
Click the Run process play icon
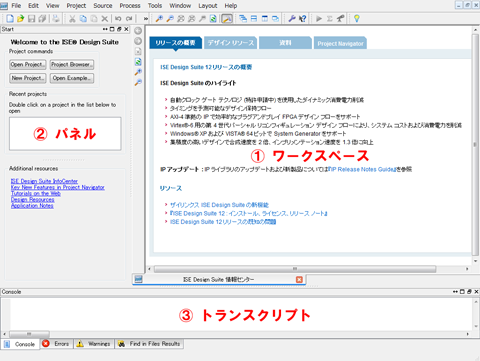(x=319, y=19)
